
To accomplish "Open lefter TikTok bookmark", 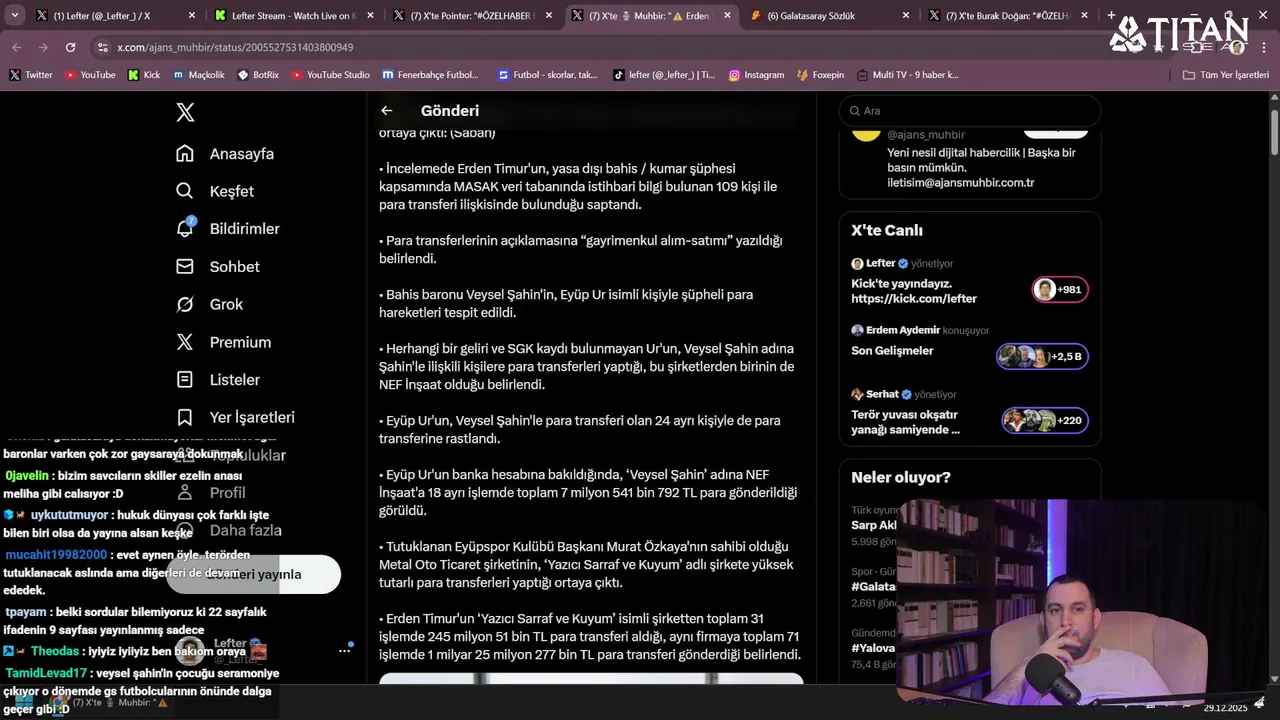I will (664, 75).
